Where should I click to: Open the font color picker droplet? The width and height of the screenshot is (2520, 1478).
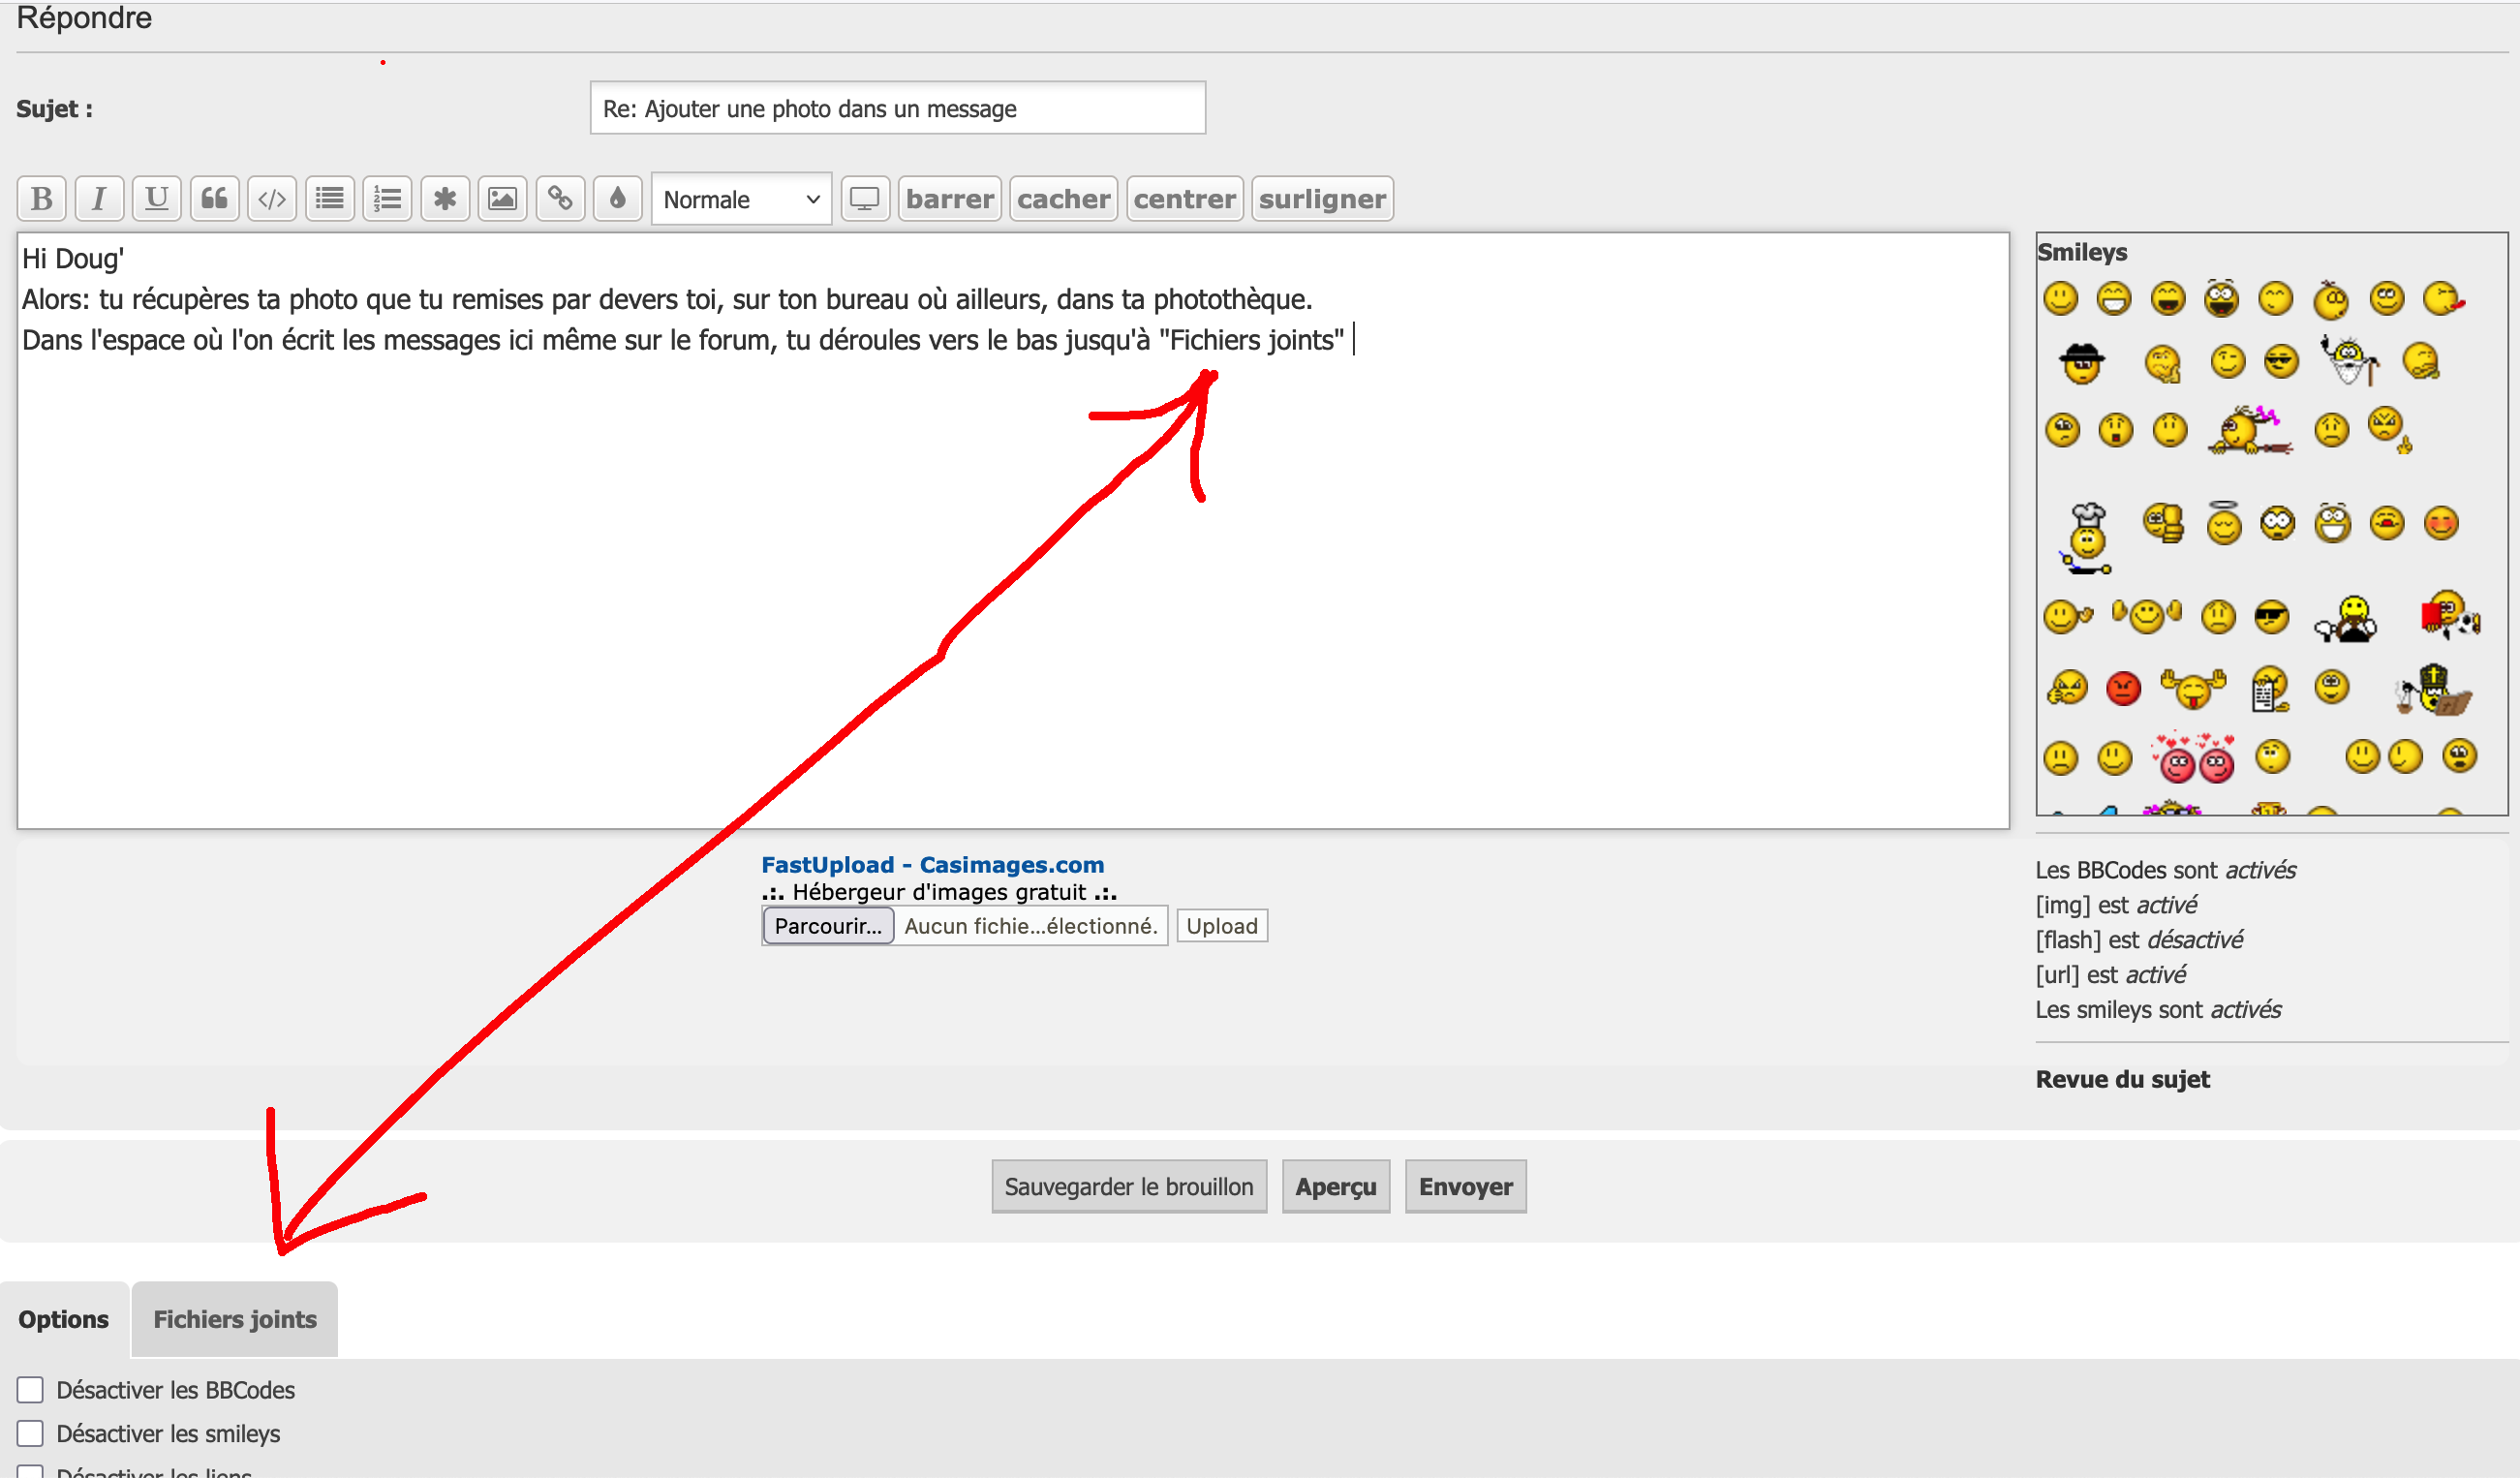(617, 199)
